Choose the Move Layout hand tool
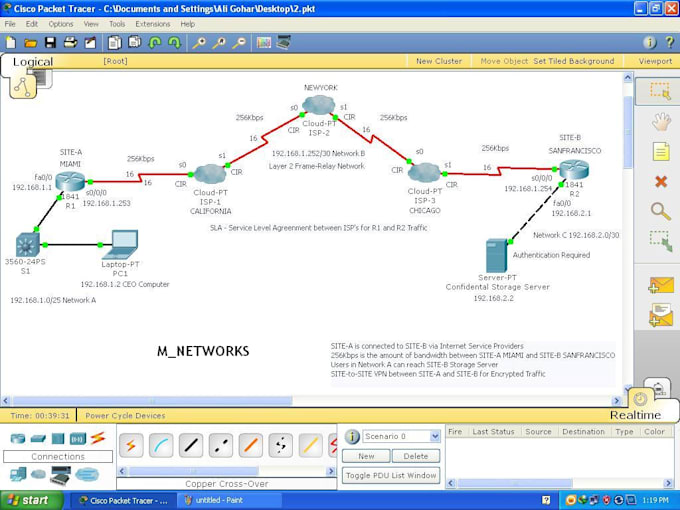Image resolution: width=680 pixels, height=510 pixels. tap(661, 122)
